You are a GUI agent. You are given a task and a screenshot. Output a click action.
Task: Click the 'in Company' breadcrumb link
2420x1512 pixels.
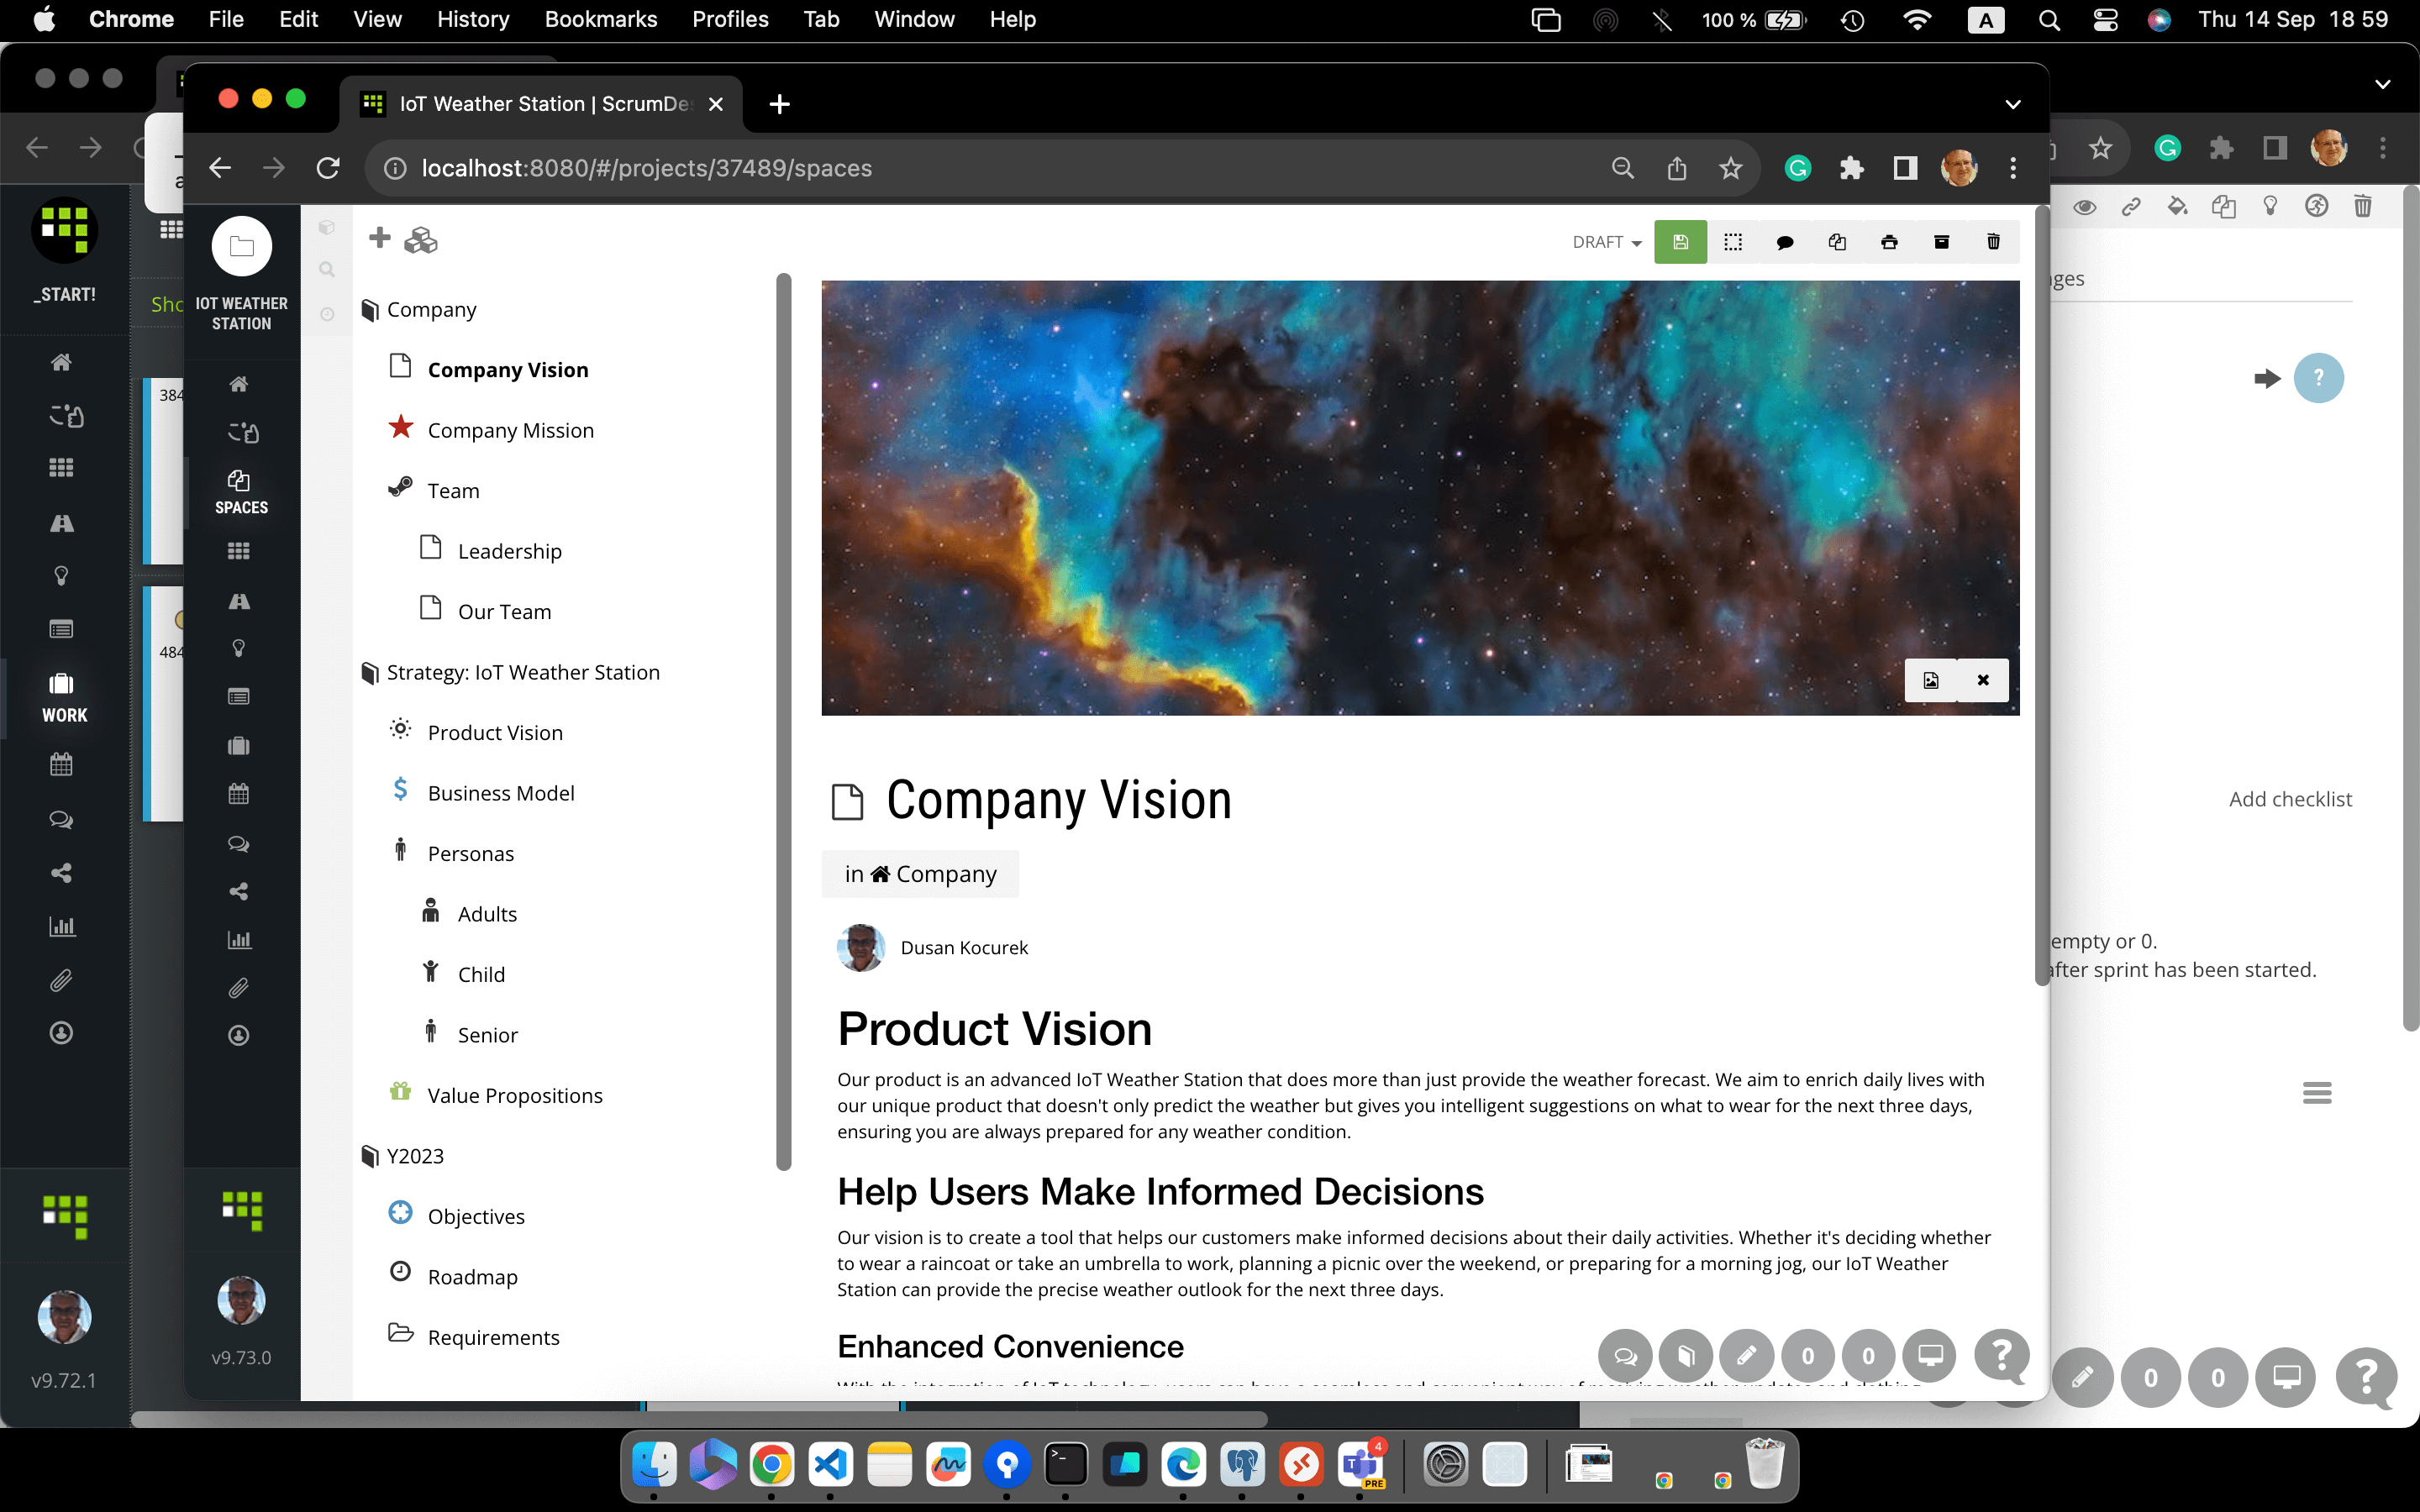[x=920, y=874]
